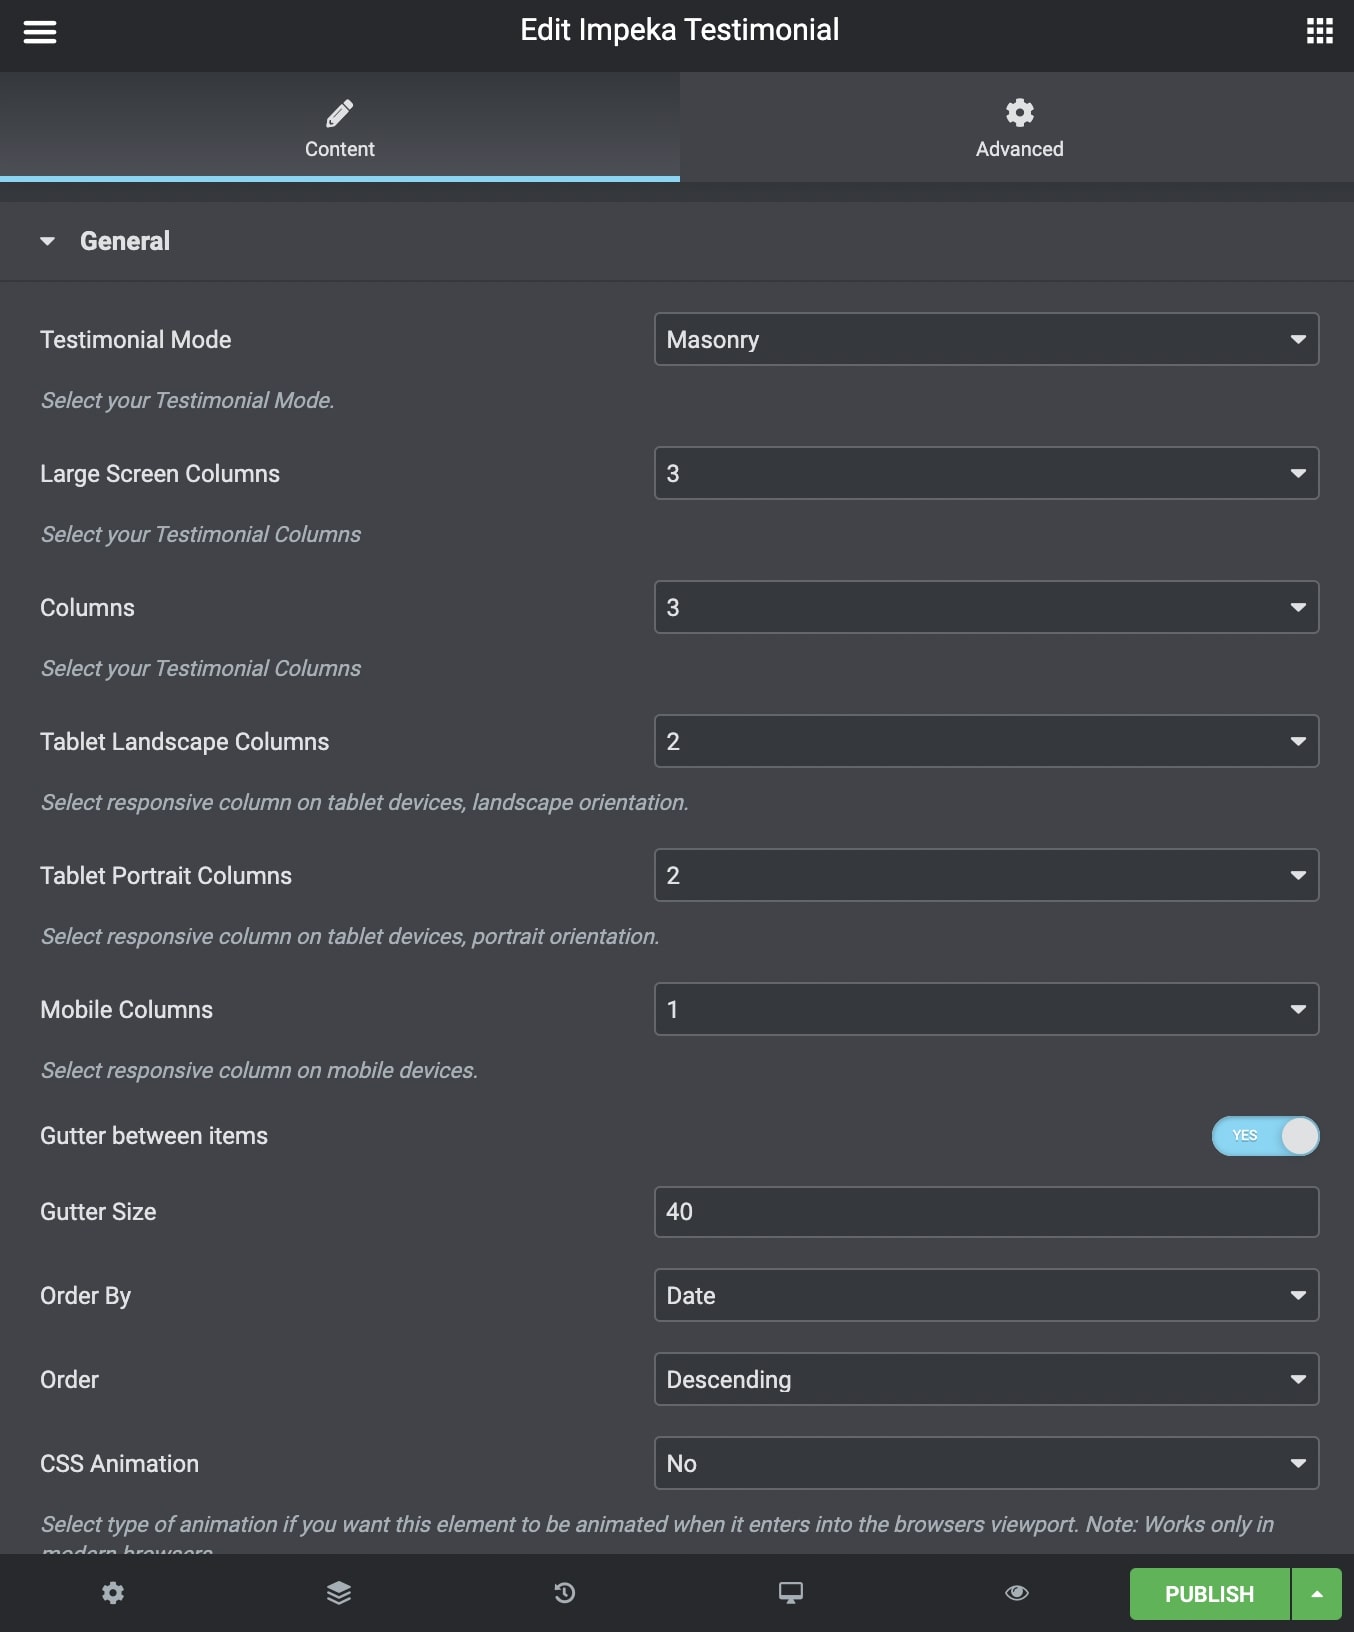Open the Order By dropdown

tap(986, 1296)
